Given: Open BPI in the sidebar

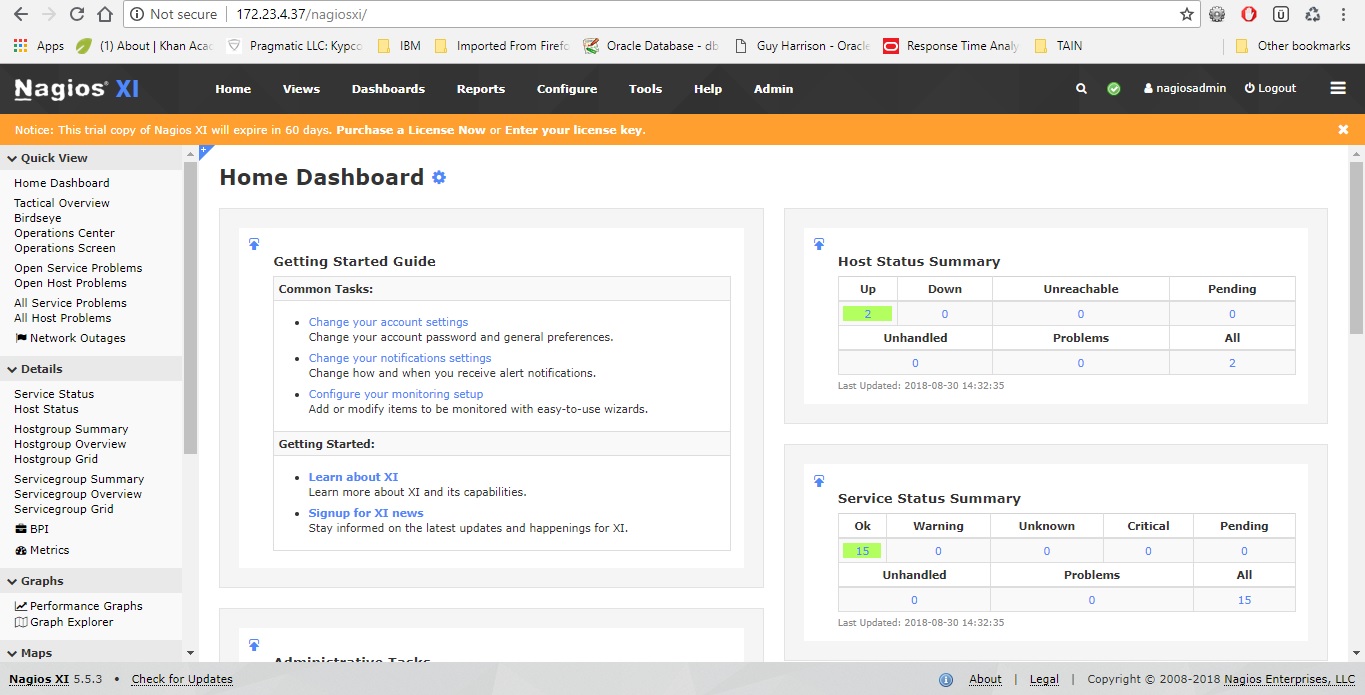Looking at the screenshot, I should (x=32, y=529).
